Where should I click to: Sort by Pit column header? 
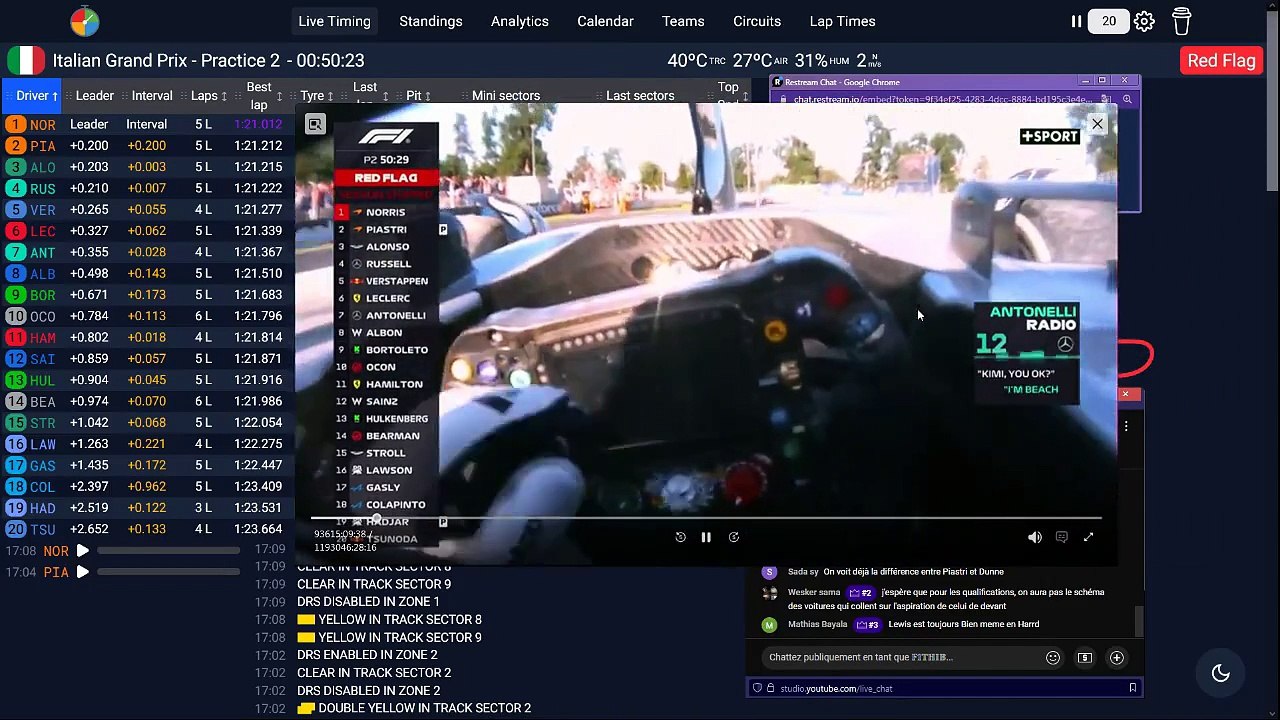(419, 96)
